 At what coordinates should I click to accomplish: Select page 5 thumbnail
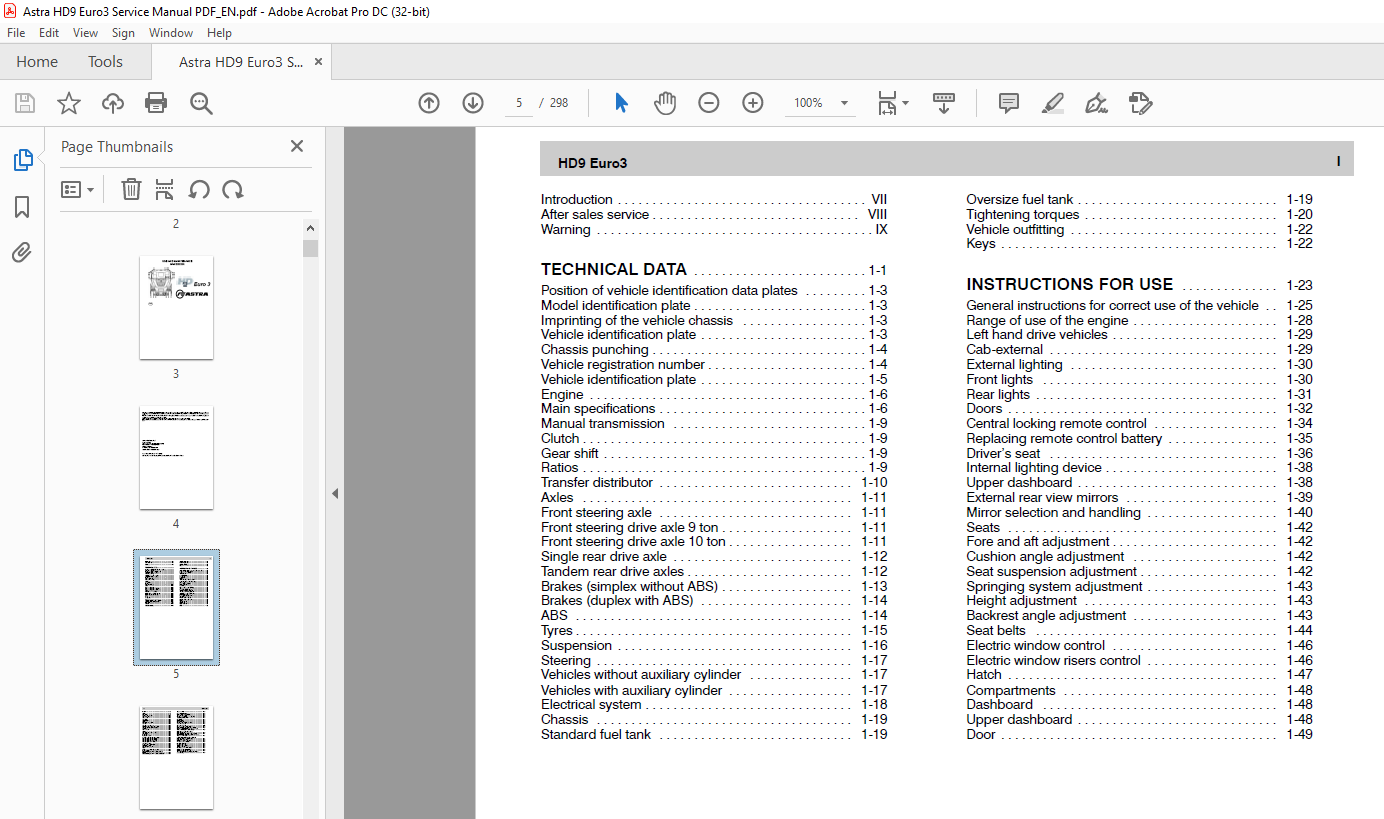pos(176,607)
